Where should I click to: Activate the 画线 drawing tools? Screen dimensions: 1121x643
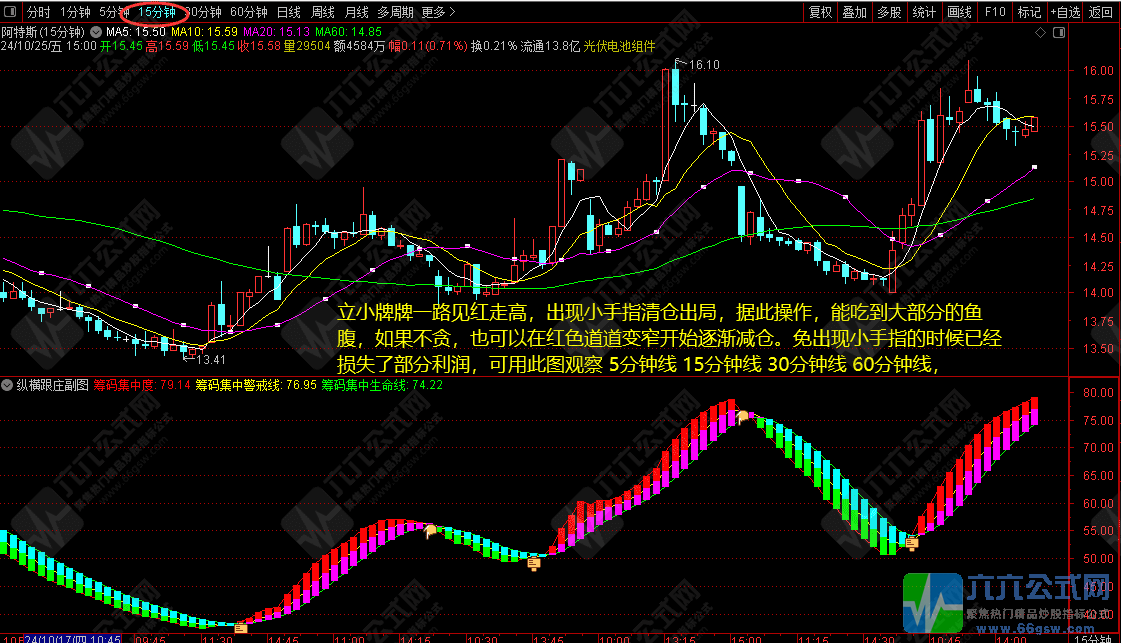(959, 12)
